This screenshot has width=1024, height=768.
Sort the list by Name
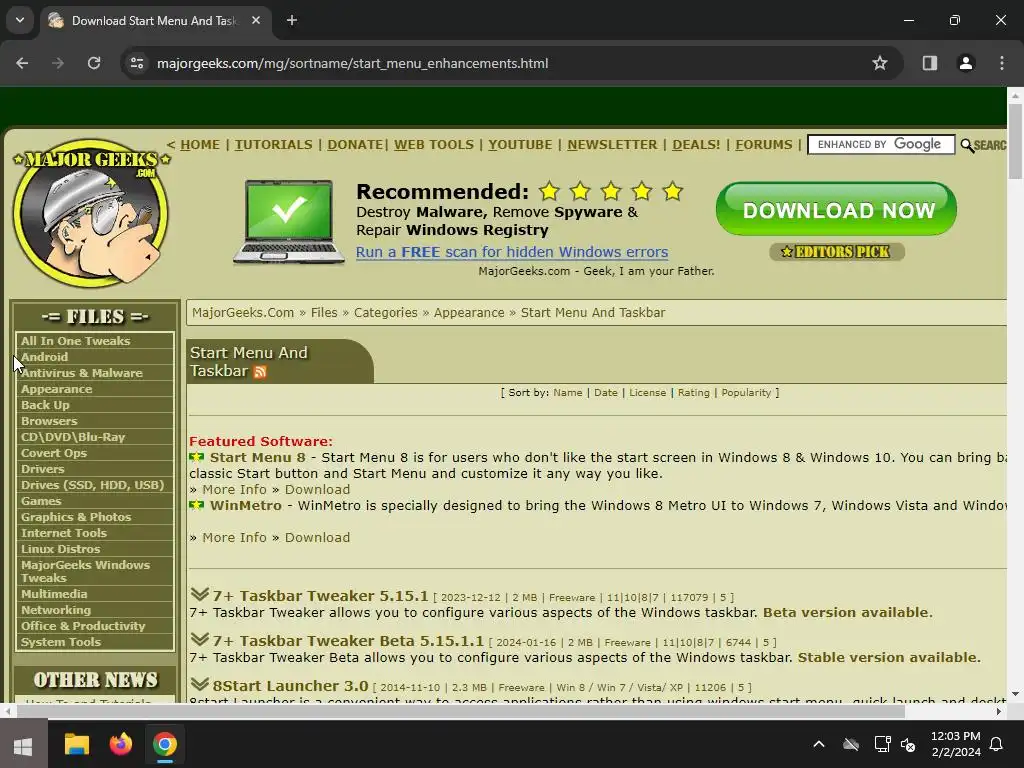point(568,392)
